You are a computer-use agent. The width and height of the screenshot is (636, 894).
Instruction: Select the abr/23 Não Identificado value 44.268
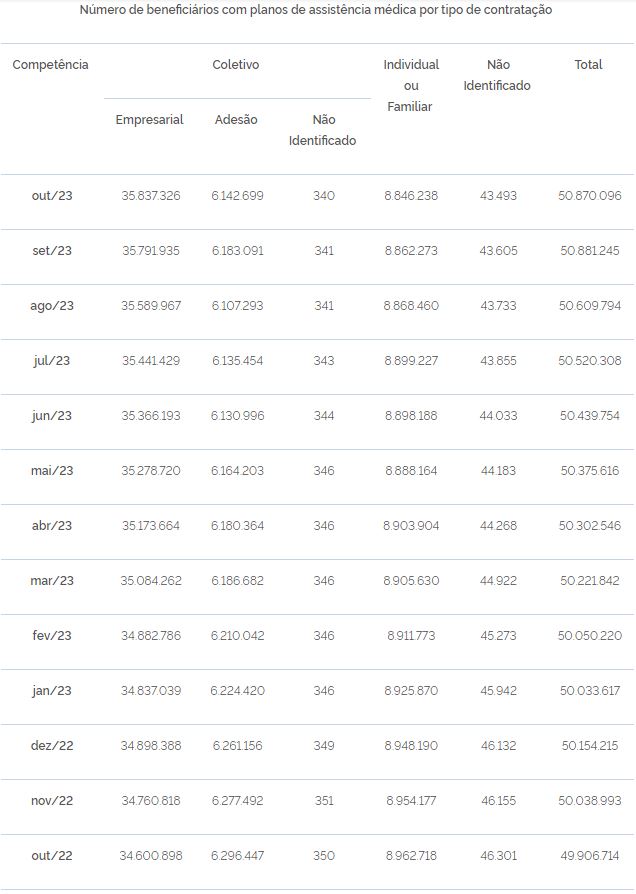pyautogui.click(x=498, y=526)
